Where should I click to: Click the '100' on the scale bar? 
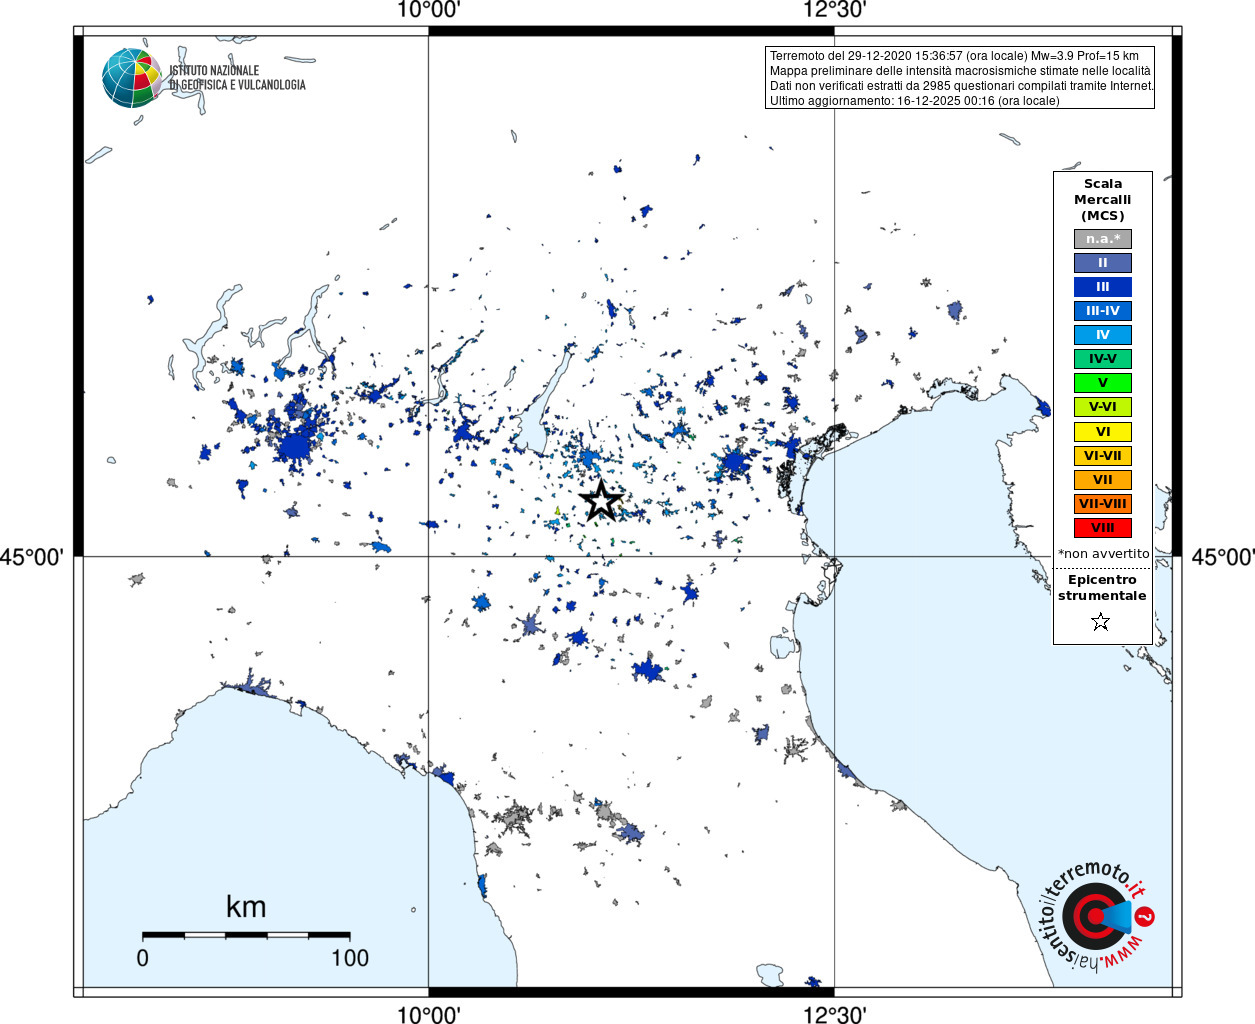click(350, 958)
